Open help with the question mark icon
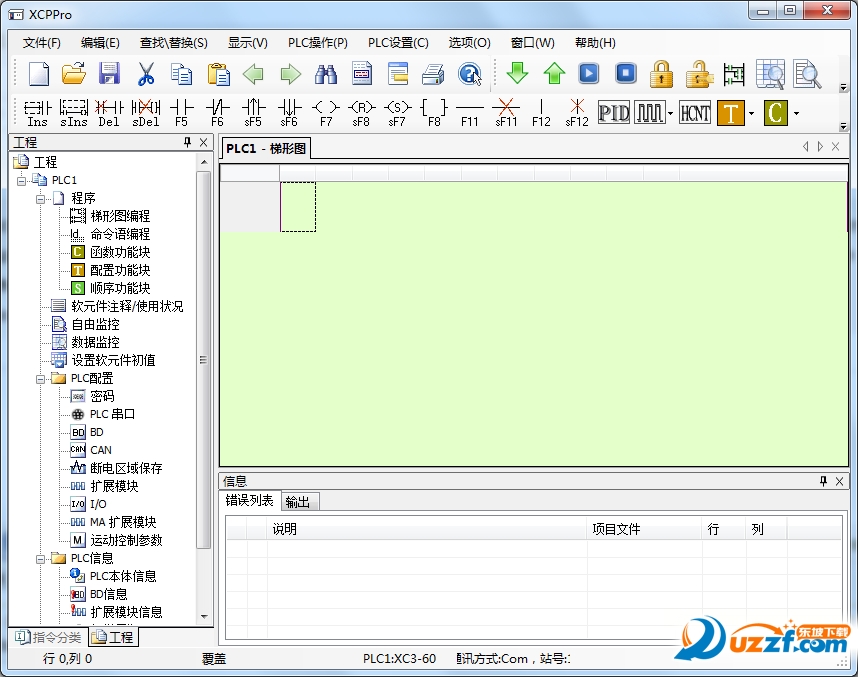Image resolution: width=858 pixels, height=677 pixels. 469,74
